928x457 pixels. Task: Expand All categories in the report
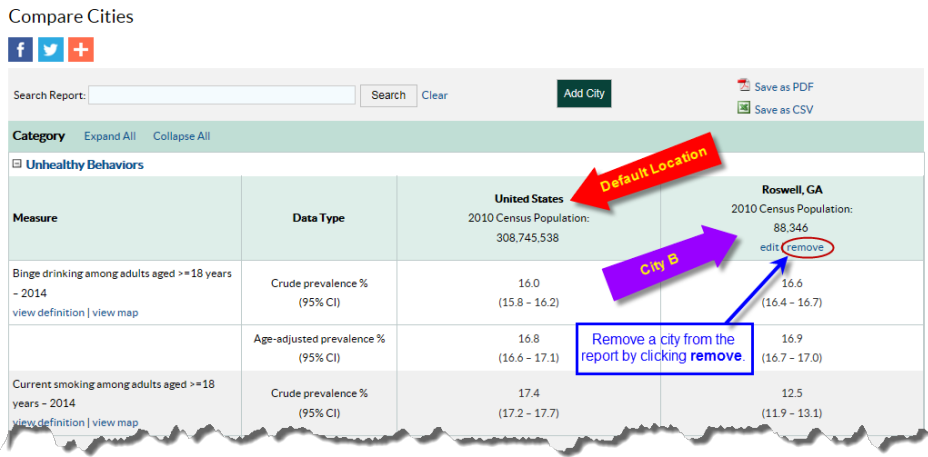click(110, 136)
